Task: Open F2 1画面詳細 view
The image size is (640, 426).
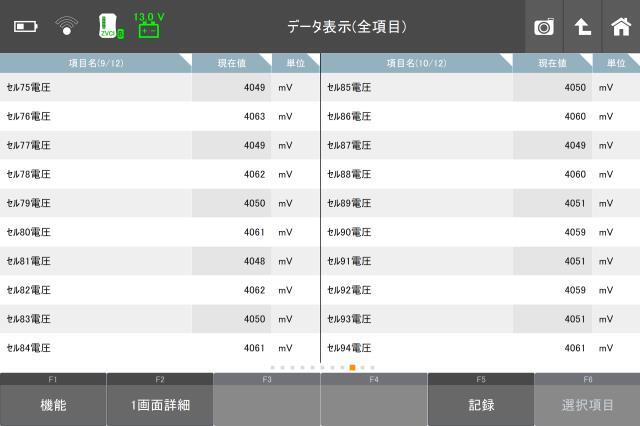Action: pyautogui.click(x=160, y=399)
